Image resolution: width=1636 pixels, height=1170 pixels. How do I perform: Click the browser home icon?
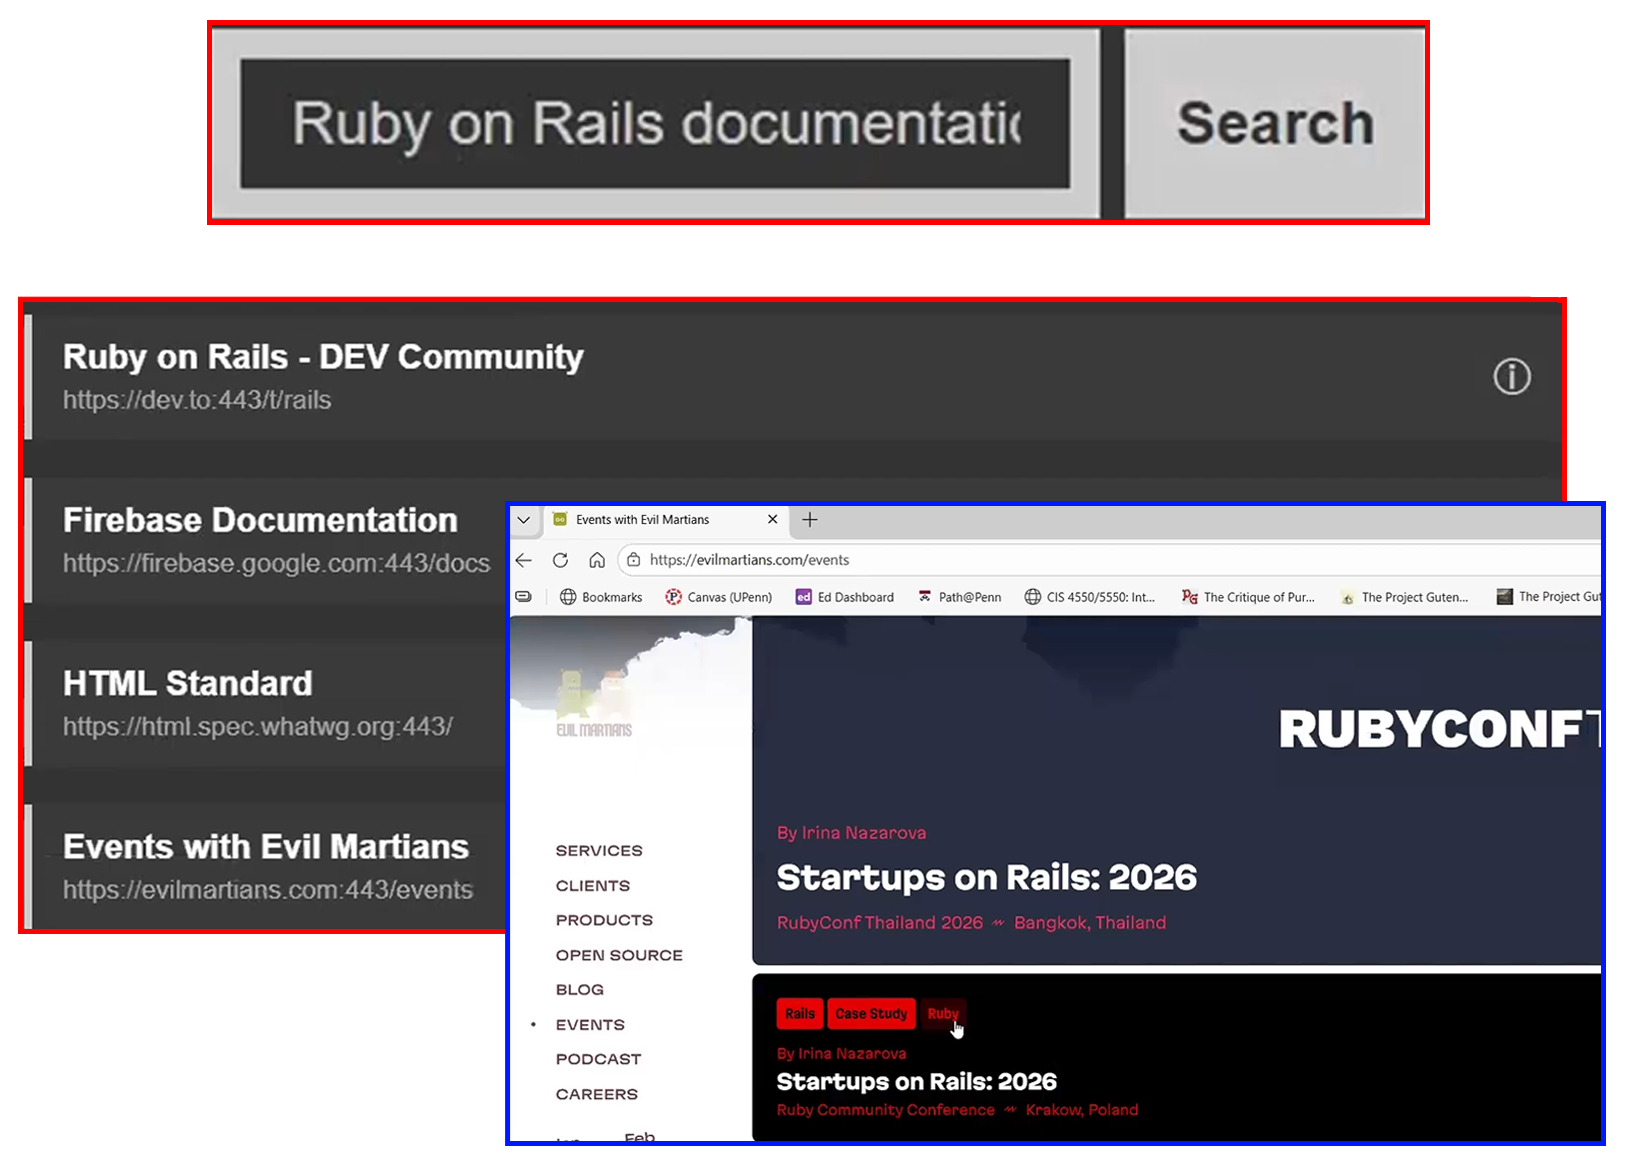pyautogui.click(x=597, y=560)
